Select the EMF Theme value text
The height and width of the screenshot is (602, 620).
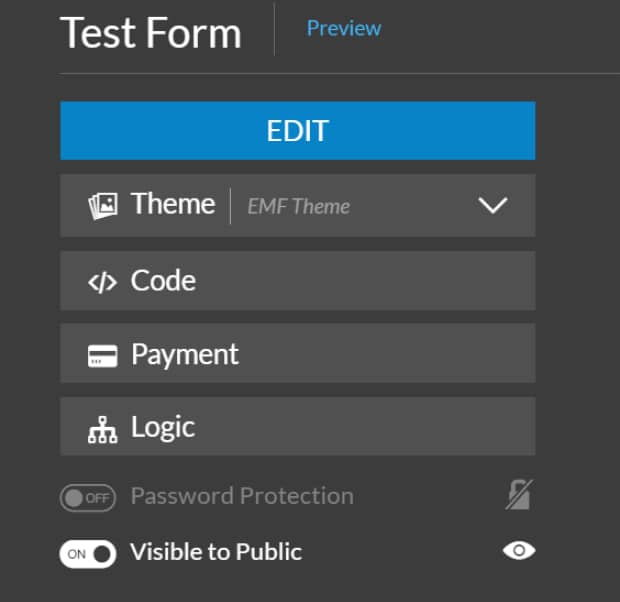click(x=299, y=206)
